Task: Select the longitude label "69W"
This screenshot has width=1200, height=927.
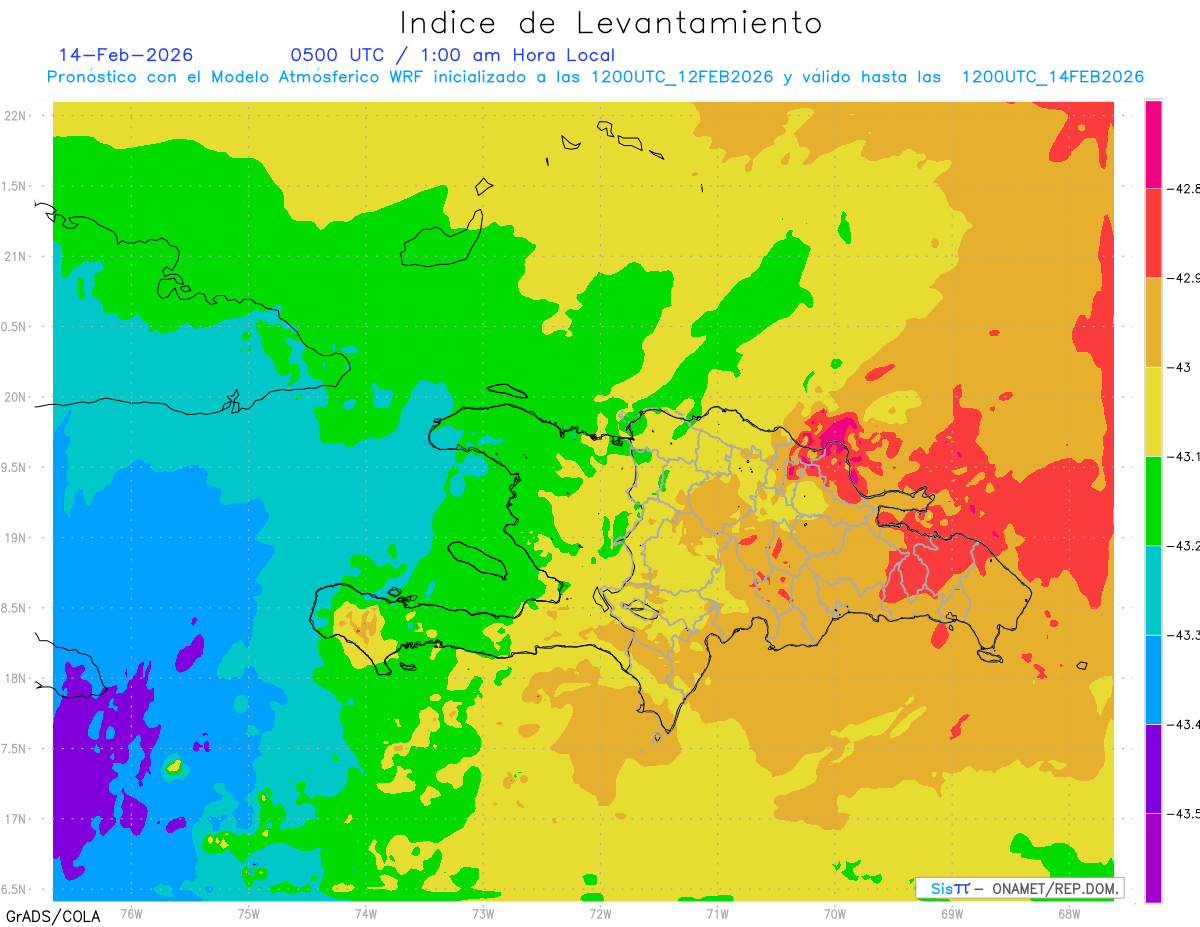Action: (952, 912)
